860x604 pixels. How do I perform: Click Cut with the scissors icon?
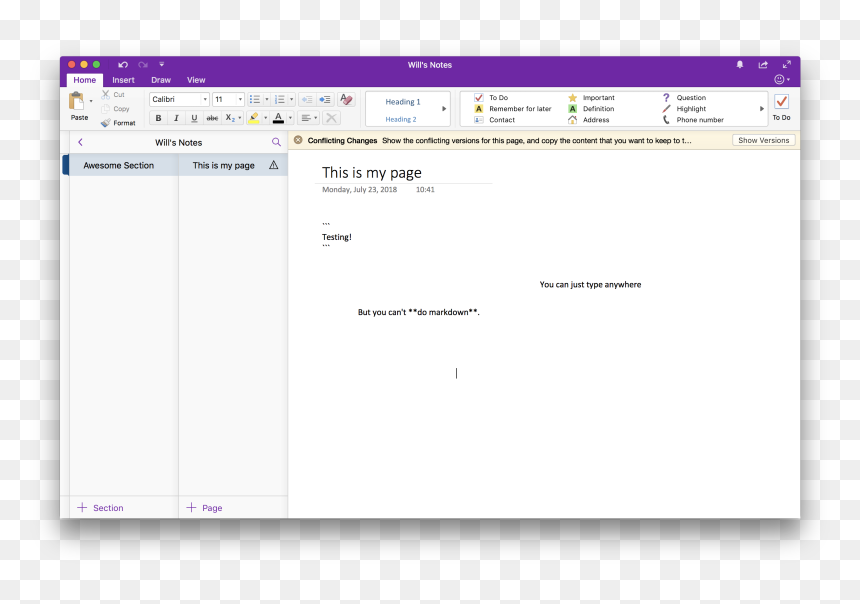coord(113,95)
